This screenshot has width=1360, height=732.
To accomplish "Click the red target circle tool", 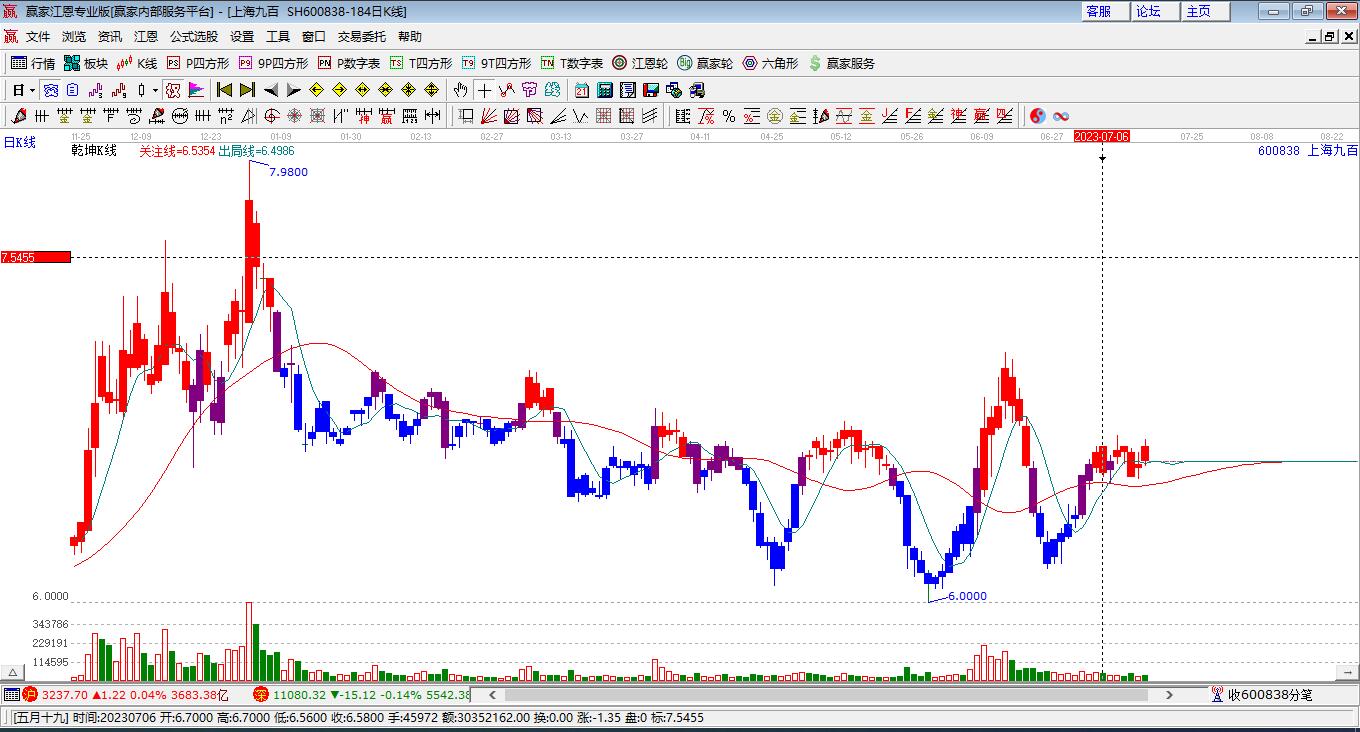I will point(271,115).
